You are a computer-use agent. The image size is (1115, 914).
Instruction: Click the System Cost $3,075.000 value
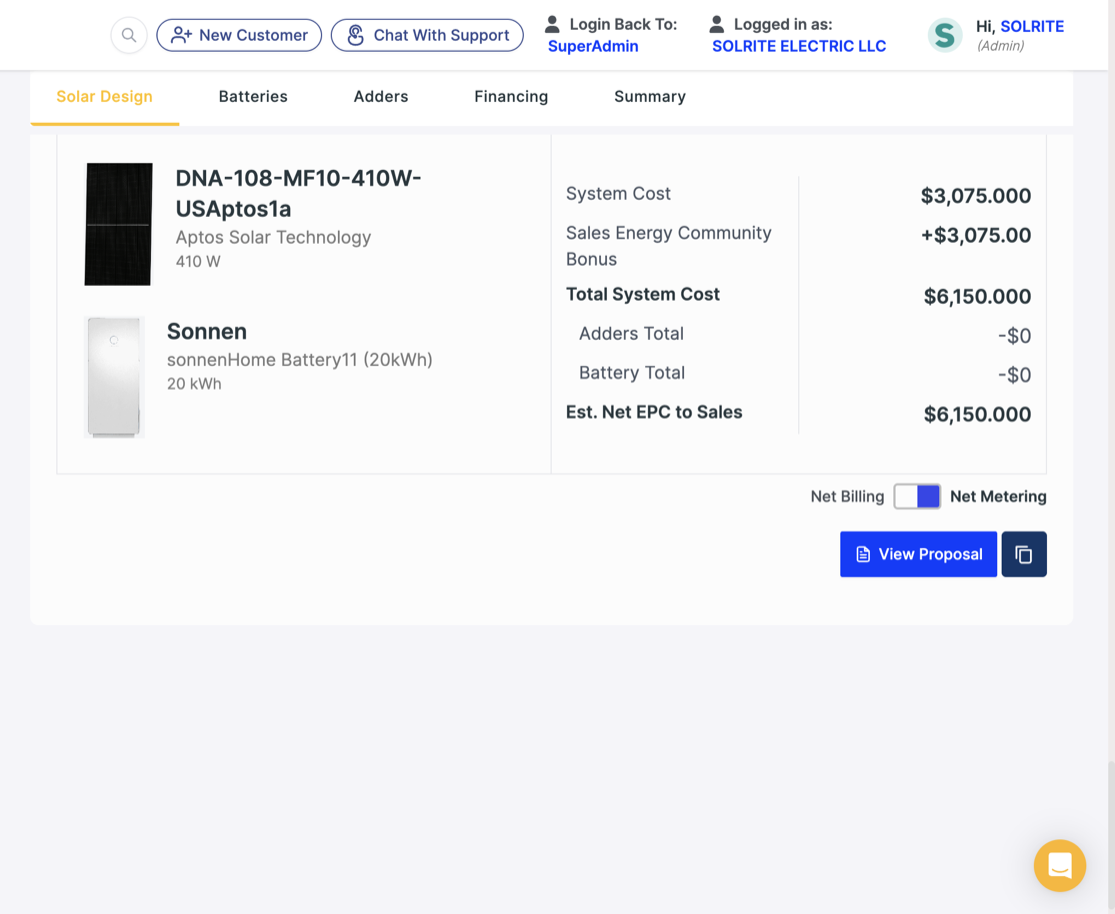pos(976,196)
